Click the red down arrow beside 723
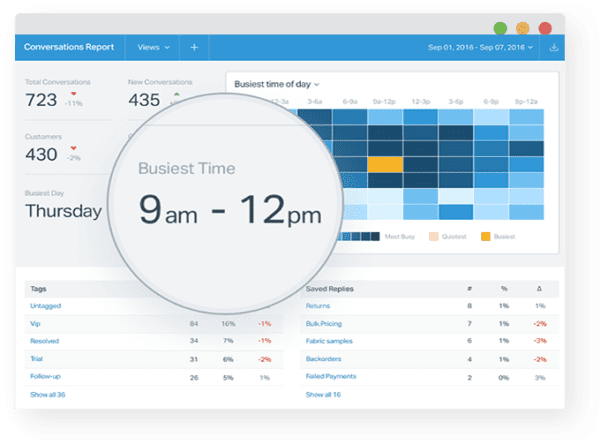The image size is (600, 445). [x=73, y=94]
